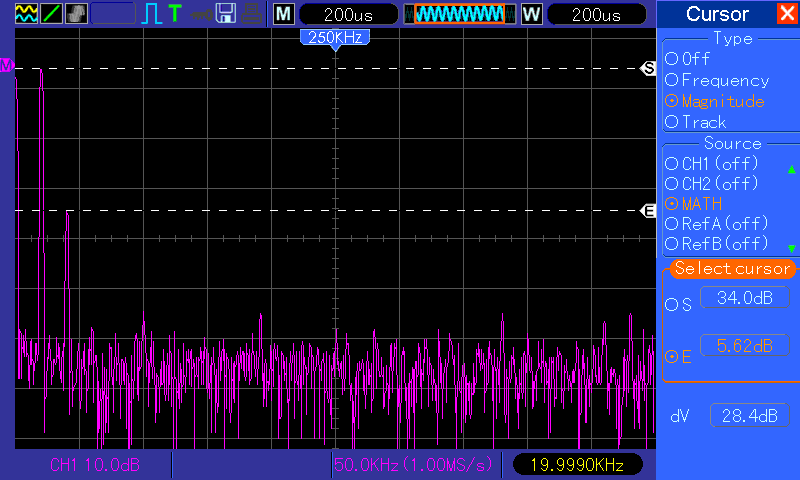800x480 pixels.
Task: Click the M timebase 200us field
Action: (x=345, y=14)
